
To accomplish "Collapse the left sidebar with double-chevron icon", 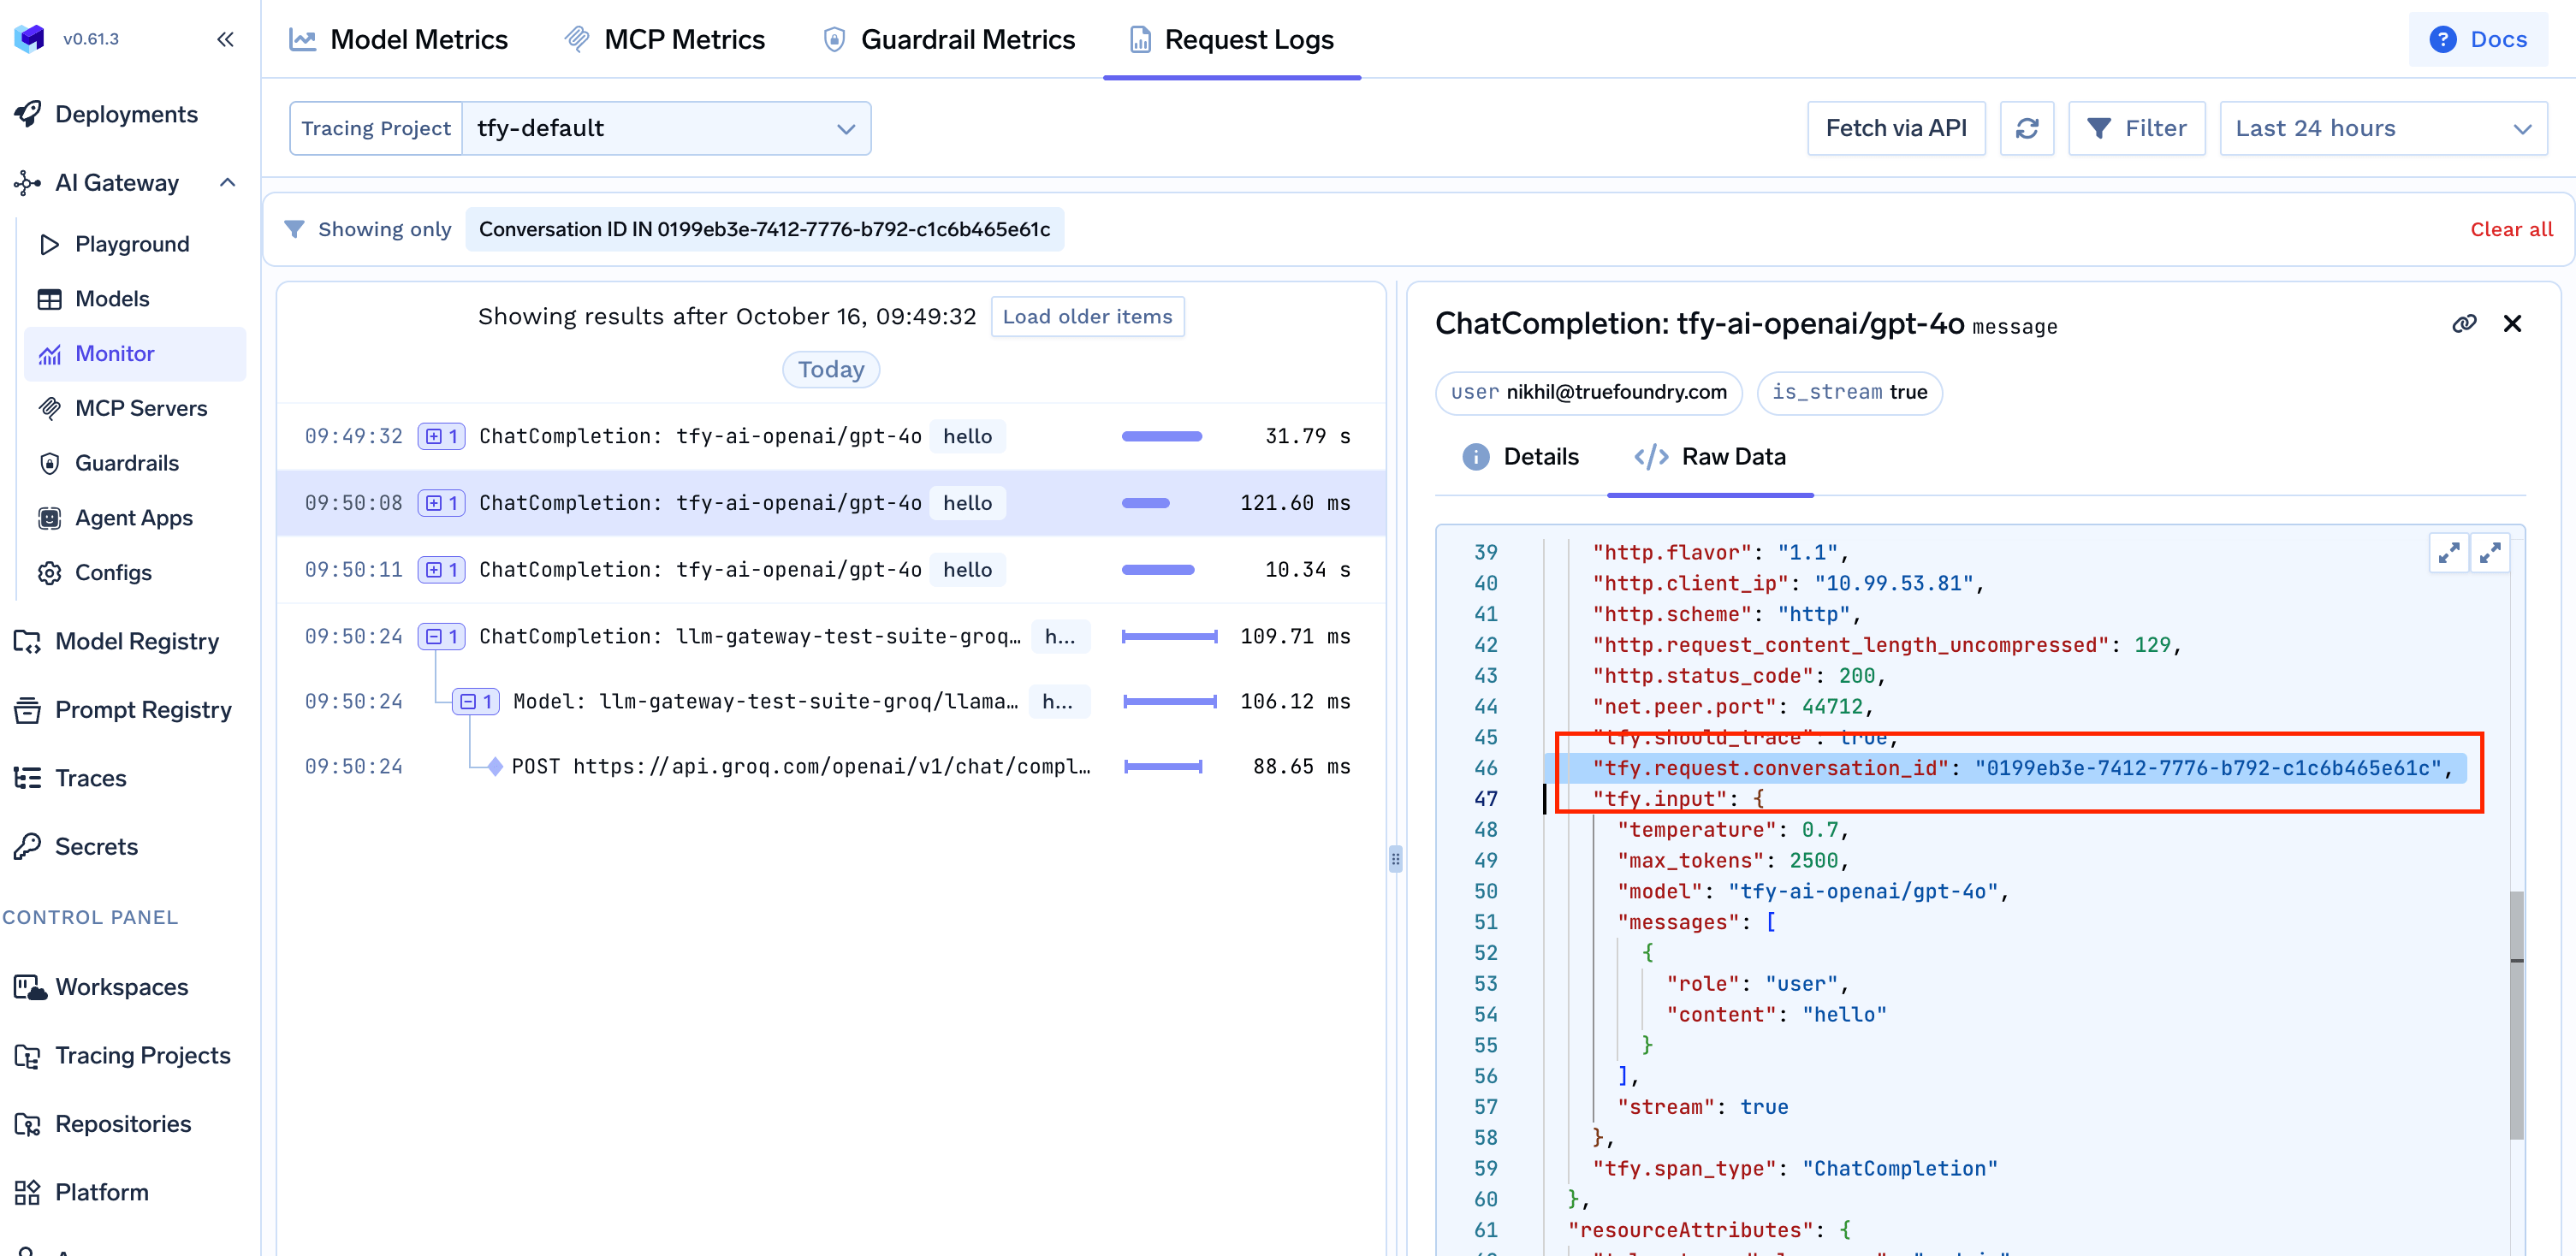I will point(225,39).
